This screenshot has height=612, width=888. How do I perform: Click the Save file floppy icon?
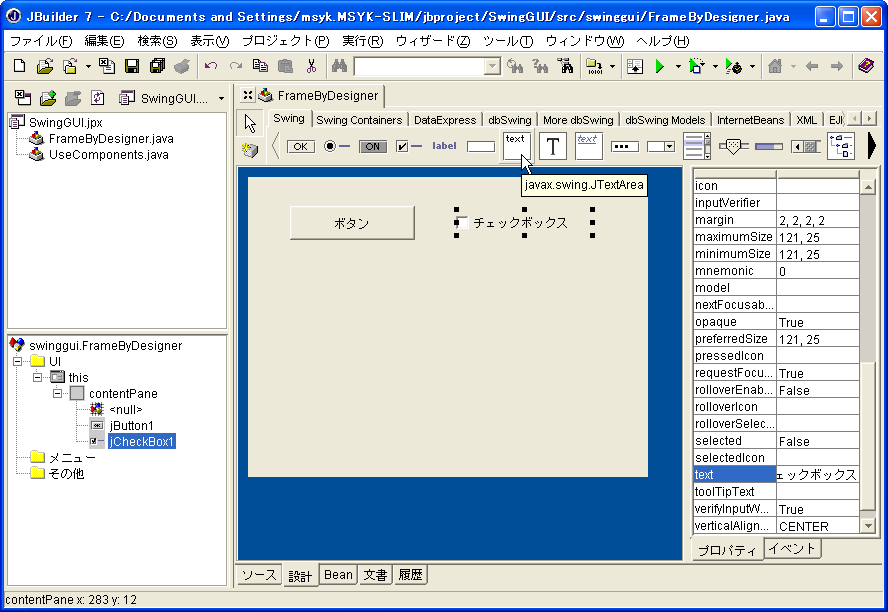coord(131,66)
